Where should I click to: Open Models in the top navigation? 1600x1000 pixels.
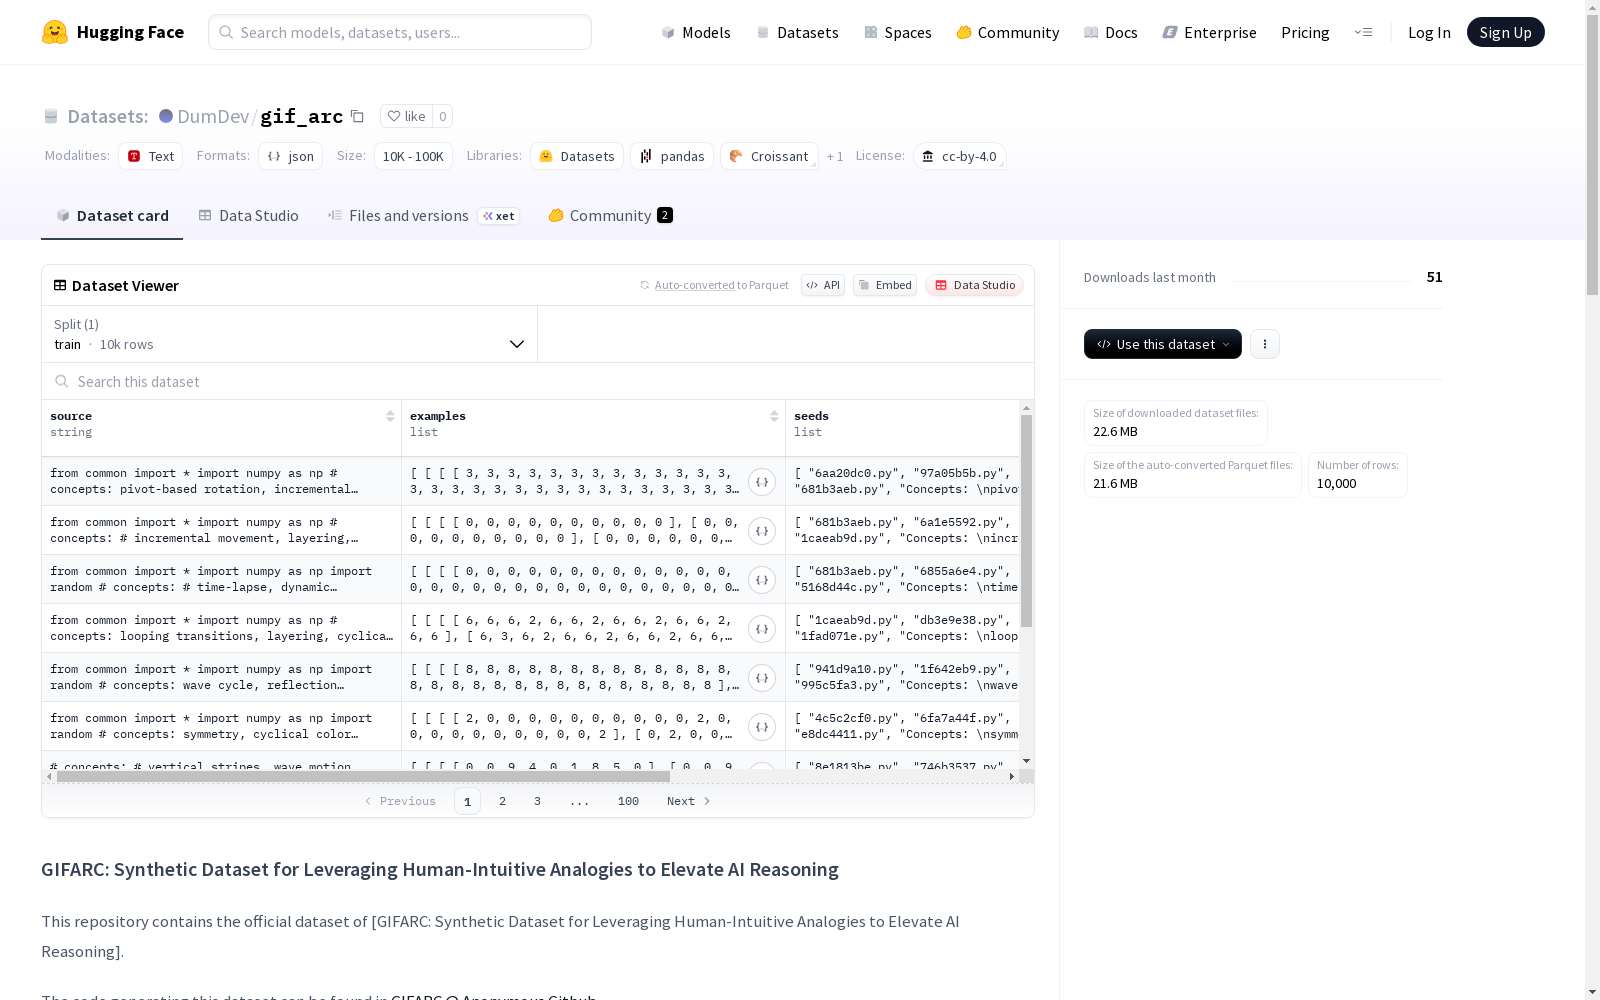pos(696,32)
